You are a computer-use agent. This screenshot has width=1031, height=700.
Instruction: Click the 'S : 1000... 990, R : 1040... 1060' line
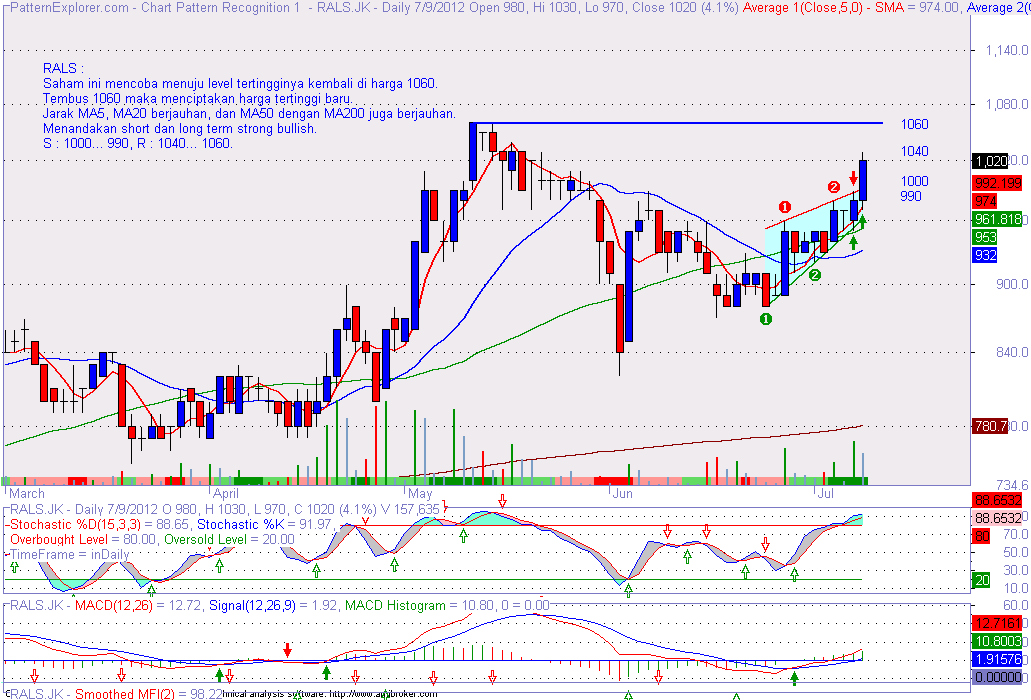(x=137, y=143)
